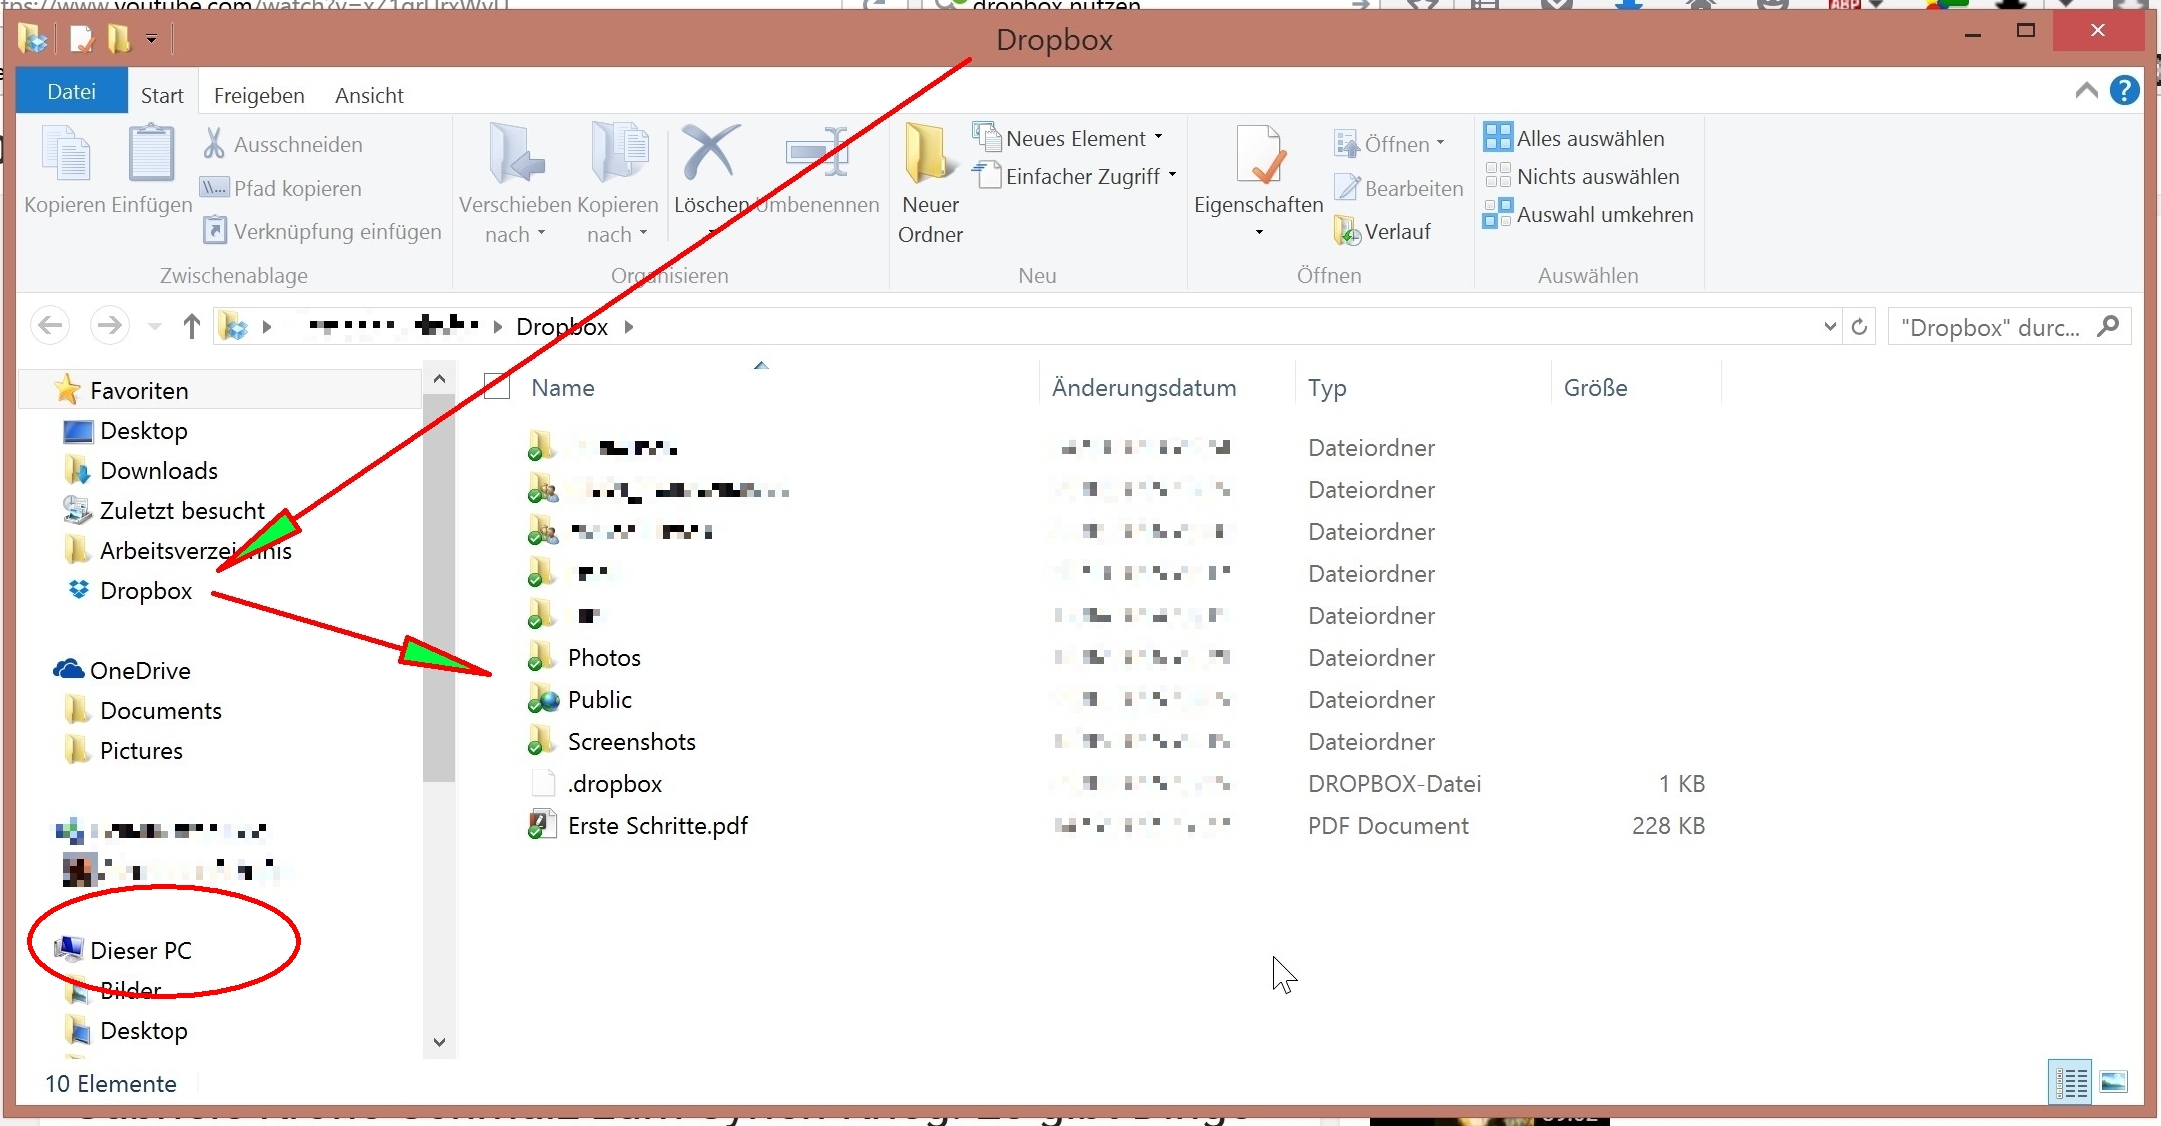This screenshot has height=1126, width=2161.
Task: Click the Neuer Ordner icon
Action: [x=928, y=154]
